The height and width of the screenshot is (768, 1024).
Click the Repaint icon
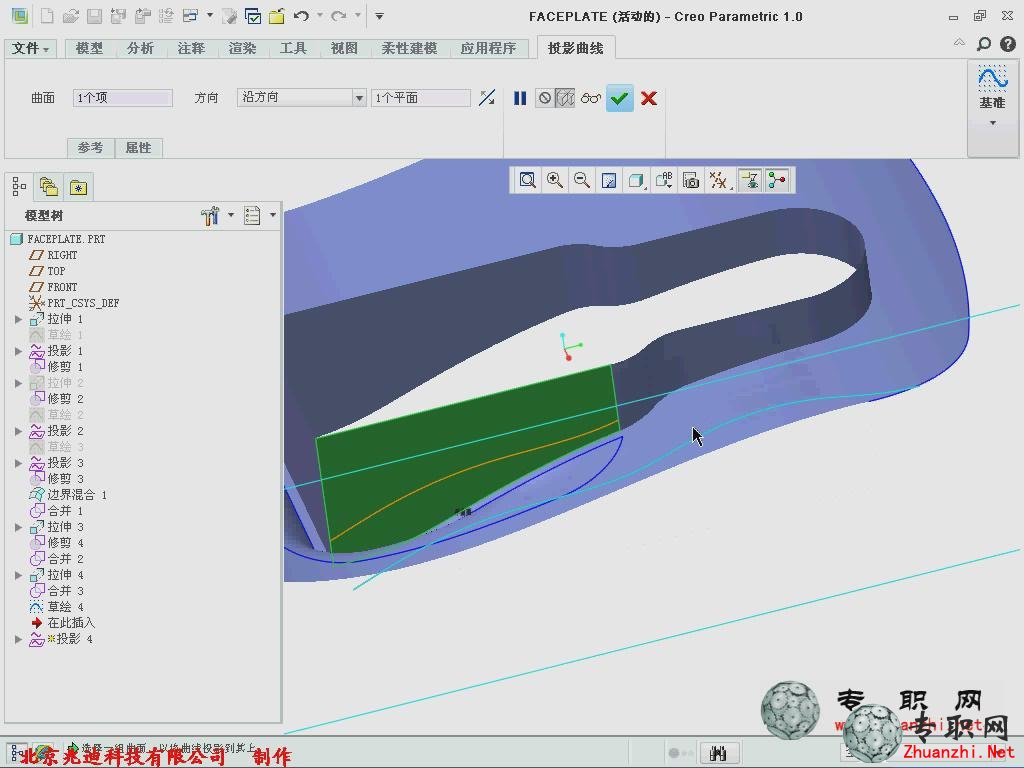(609, 180)
